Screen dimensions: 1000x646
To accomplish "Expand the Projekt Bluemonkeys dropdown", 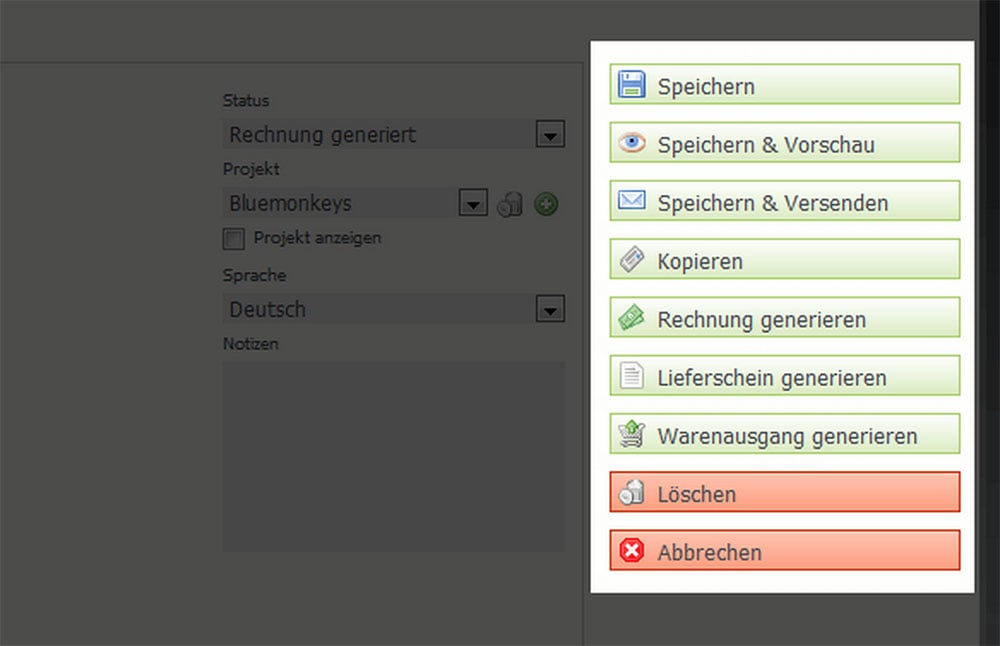I will coord(473,203).
